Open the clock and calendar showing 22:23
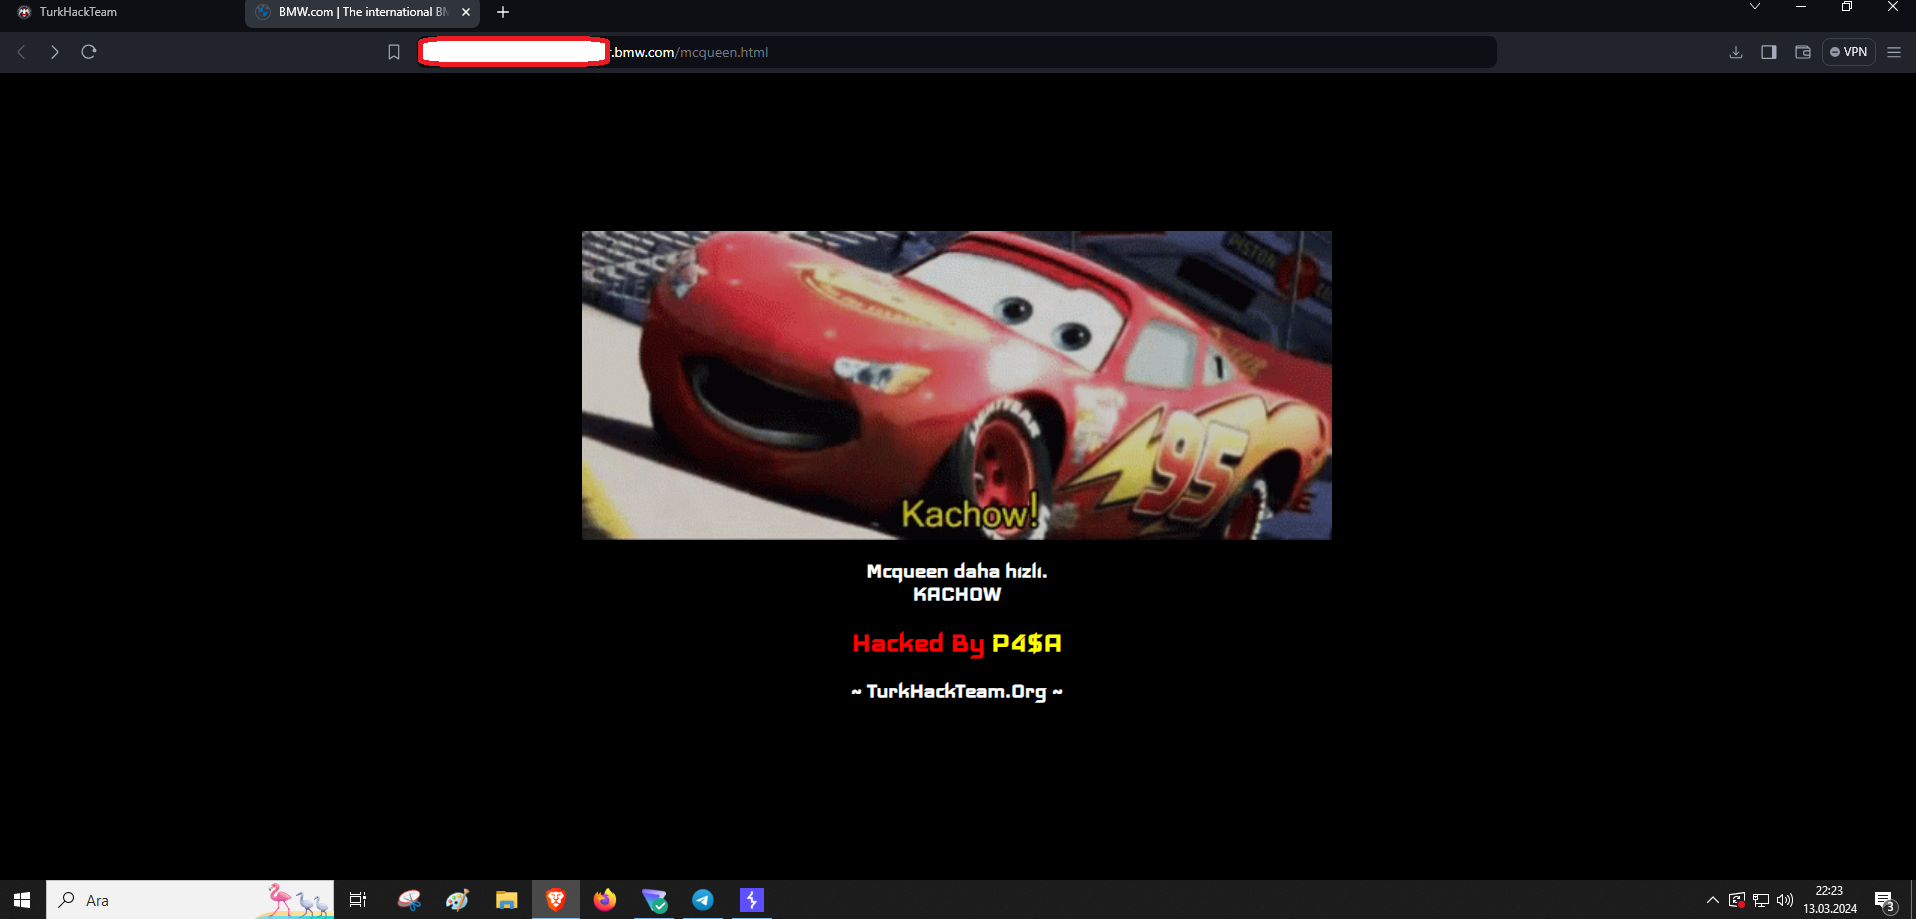 tap(1830, 900)
